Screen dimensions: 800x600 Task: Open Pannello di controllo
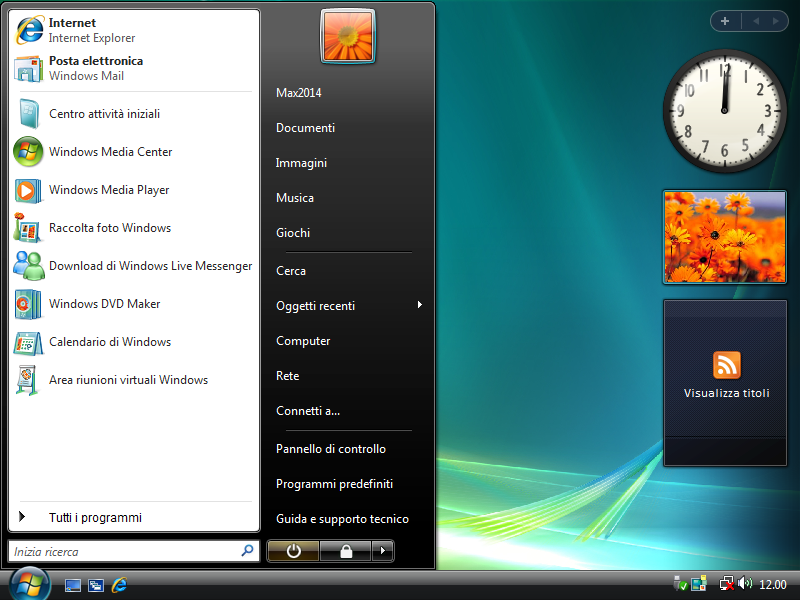click(331, 449)
